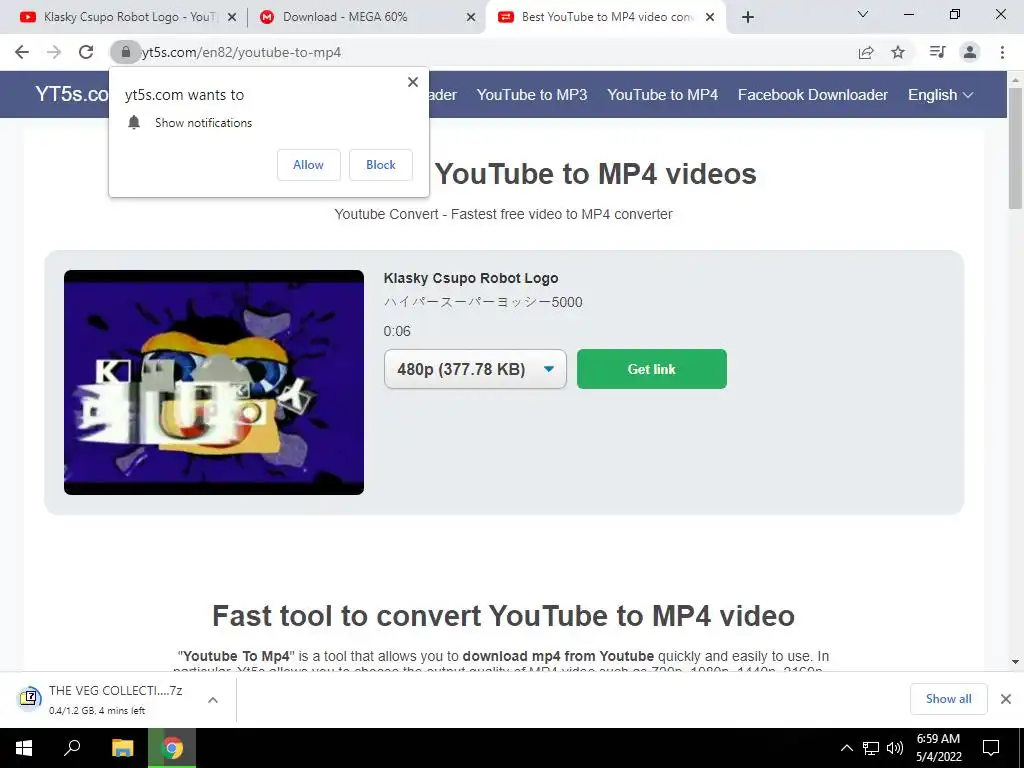Open YouTube to MP4 nav link
This screenshot has width=1024, height=768.
point(662,95)
